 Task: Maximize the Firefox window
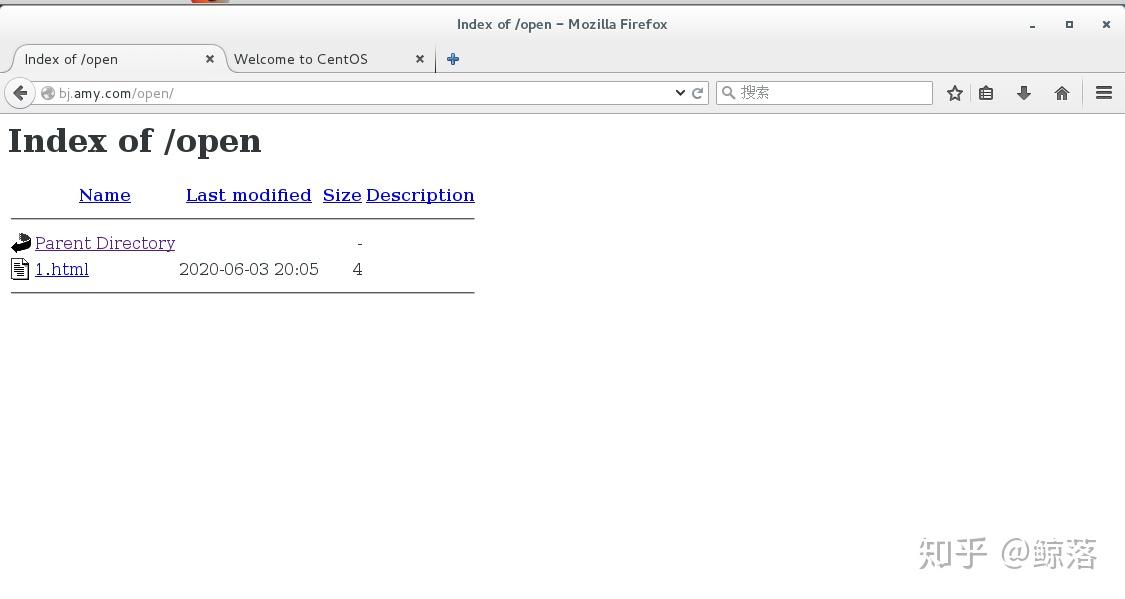pyautogui.click(x=1069, y=24)
